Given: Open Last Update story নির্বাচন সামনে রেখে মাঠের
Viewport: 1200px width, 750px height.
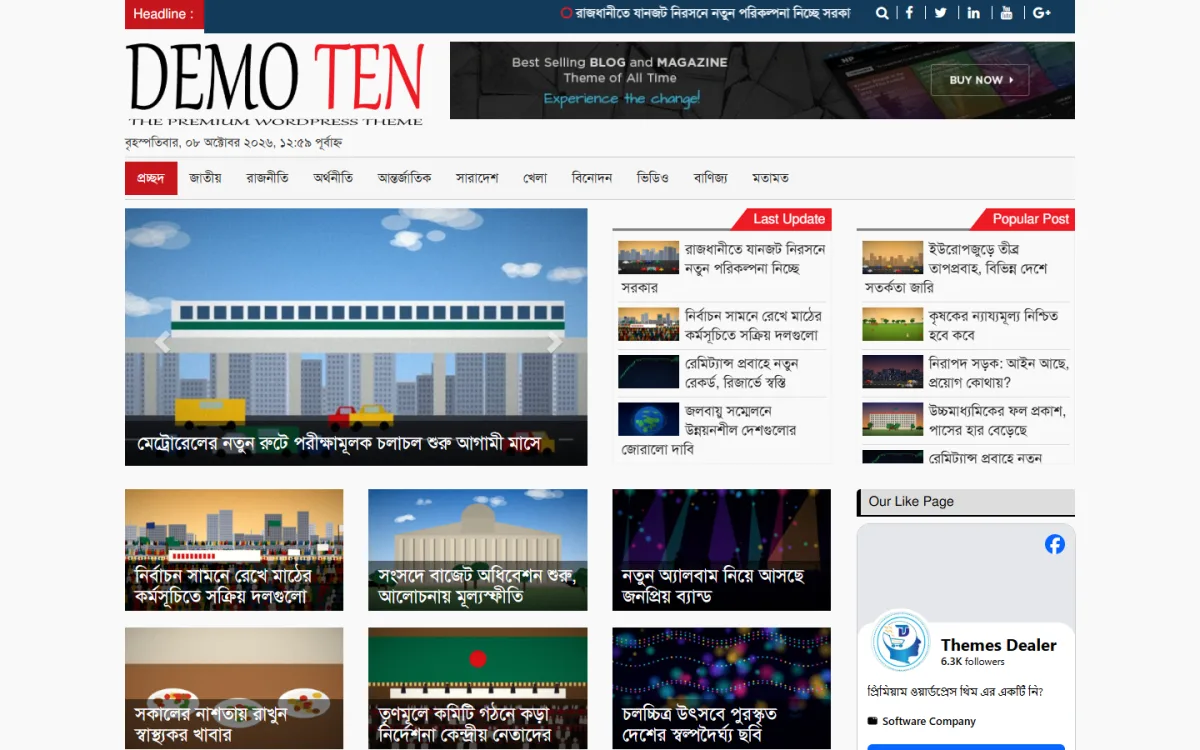Looking at the screenshot, I should point(752,325).
